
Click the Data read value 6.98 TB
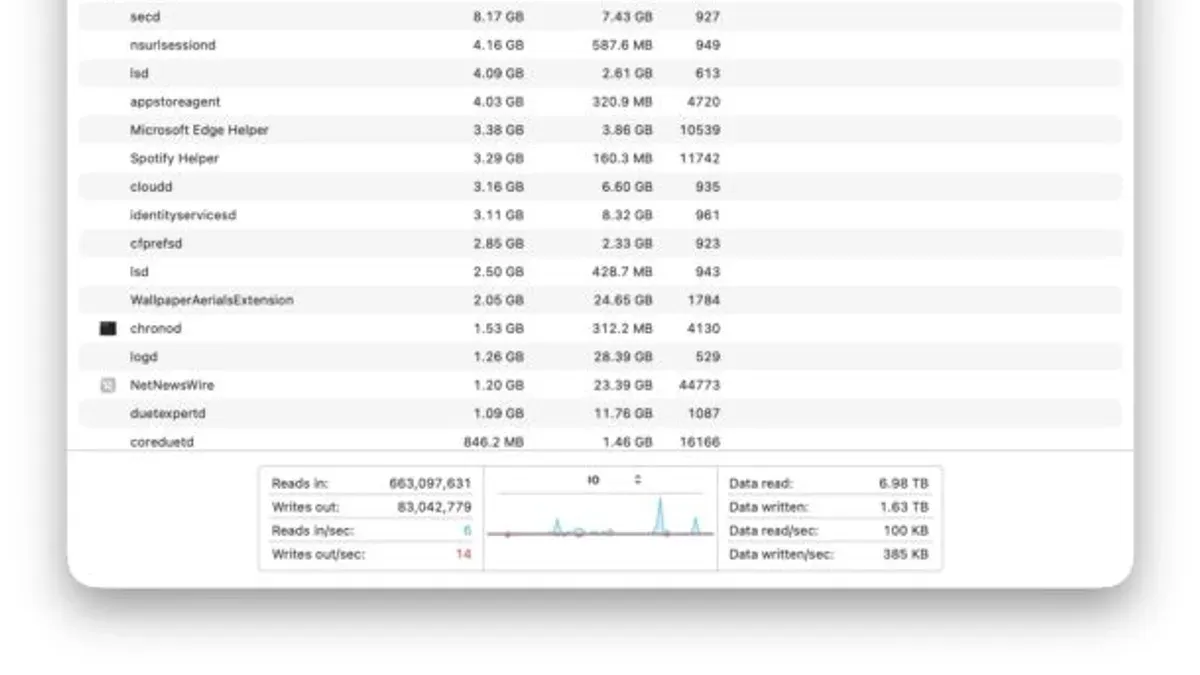(x=904, y=483)
